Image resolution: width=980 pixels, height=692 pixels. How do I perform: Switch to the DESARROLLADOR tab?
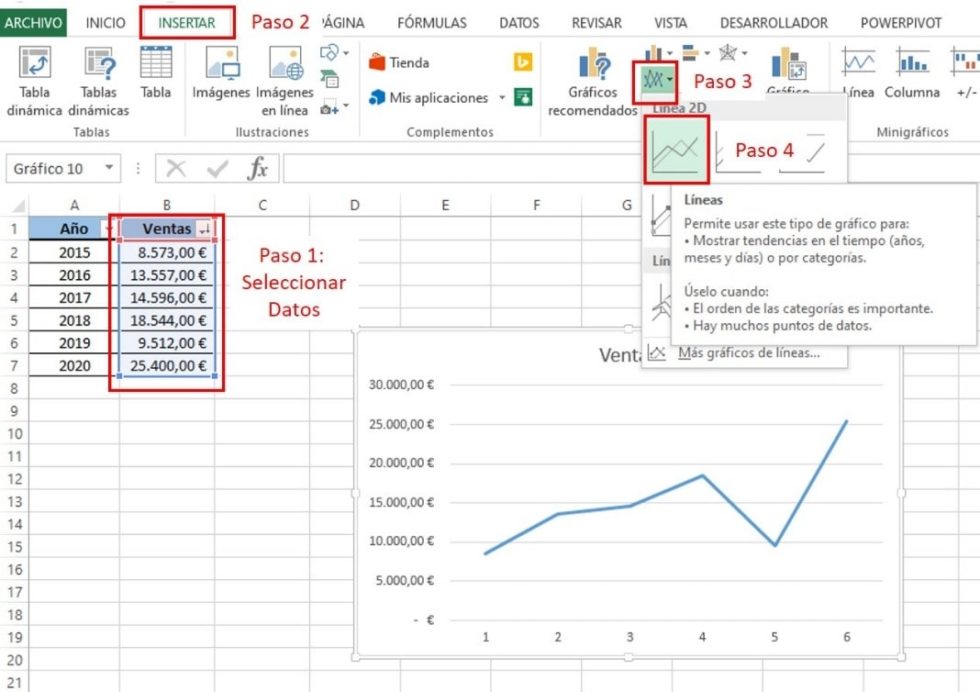[774, 23]
